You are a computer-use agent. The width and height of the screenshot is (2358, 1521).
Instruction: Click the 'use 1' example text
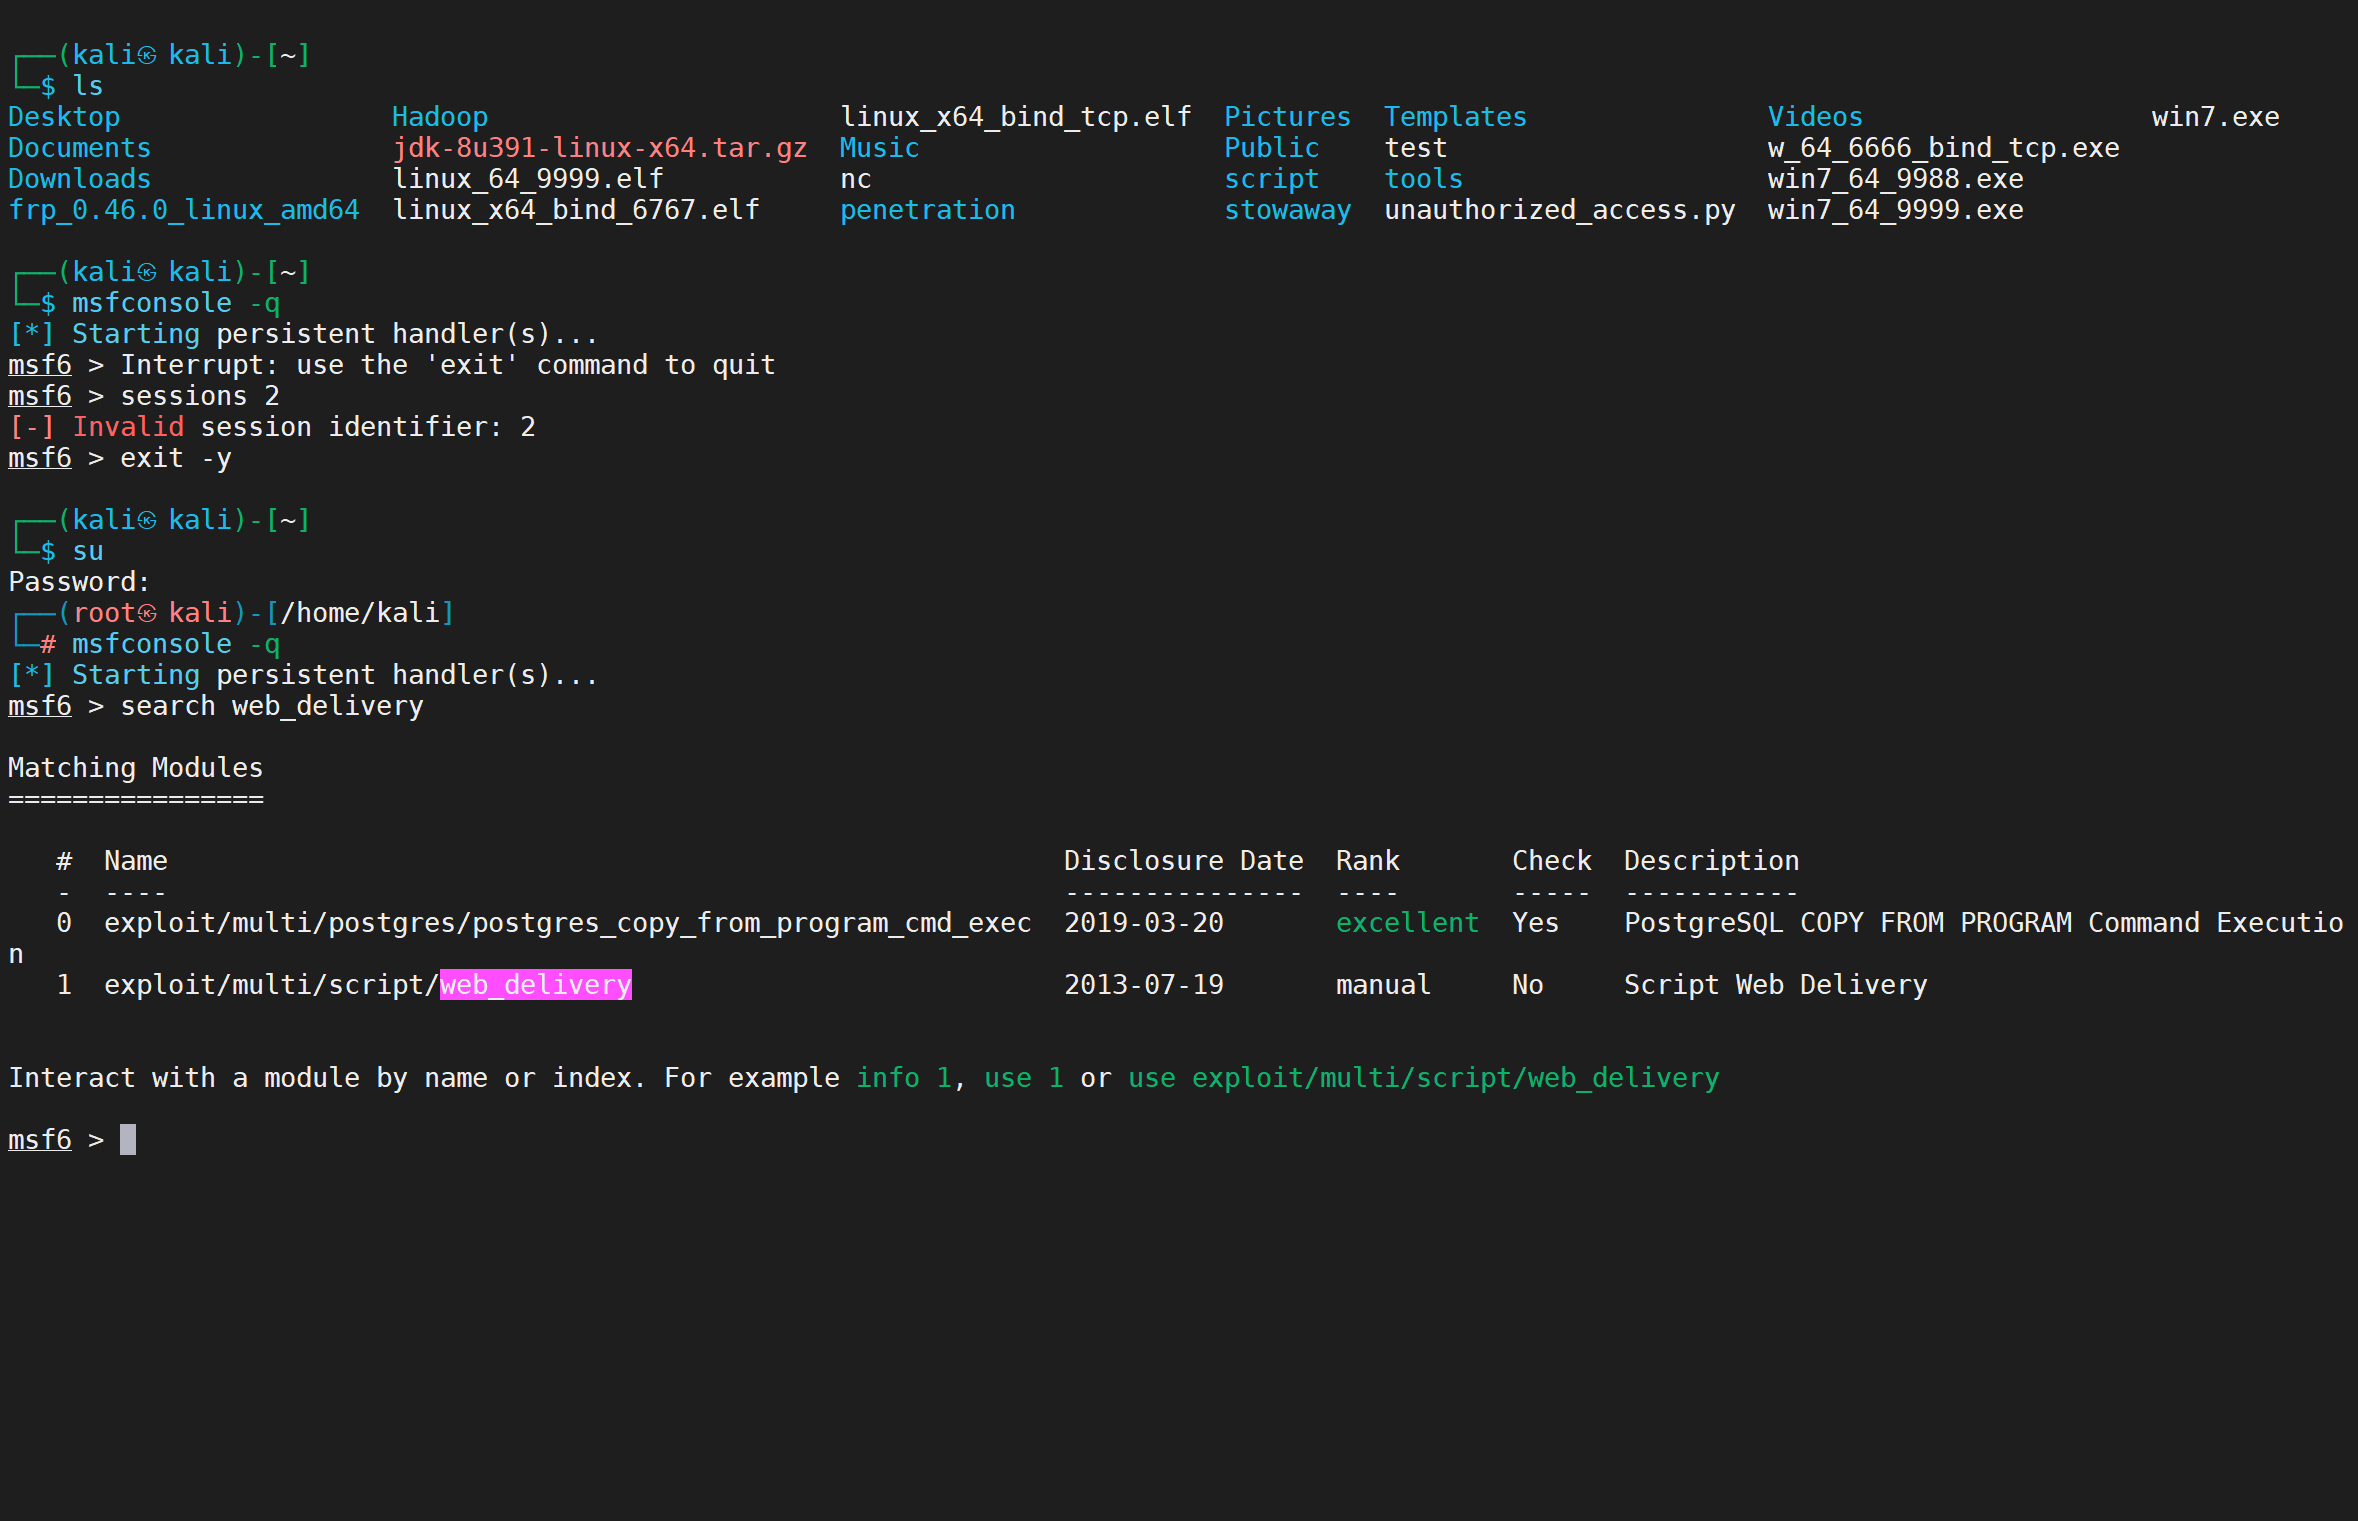coord(1023,1078)
